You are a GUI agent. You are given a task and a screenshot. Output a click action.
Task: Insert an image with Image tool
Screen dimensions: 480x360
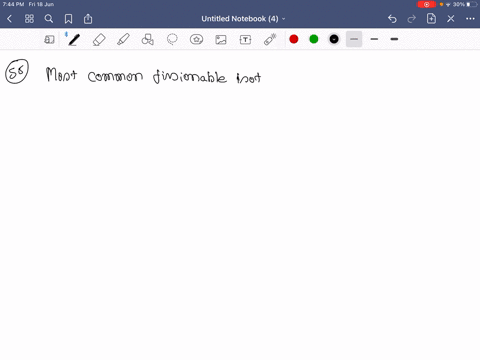[x=221, y=40]
